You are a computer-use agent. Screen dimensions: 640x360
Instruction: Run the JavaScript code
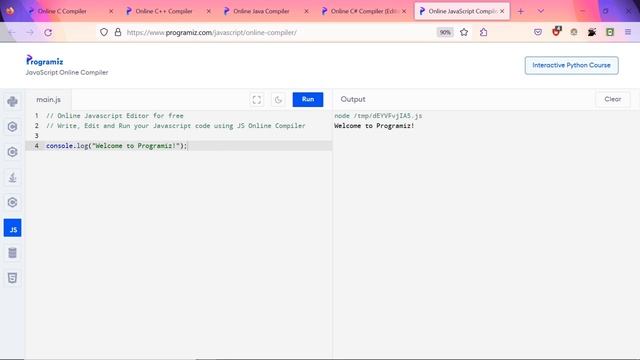point(308,99)
